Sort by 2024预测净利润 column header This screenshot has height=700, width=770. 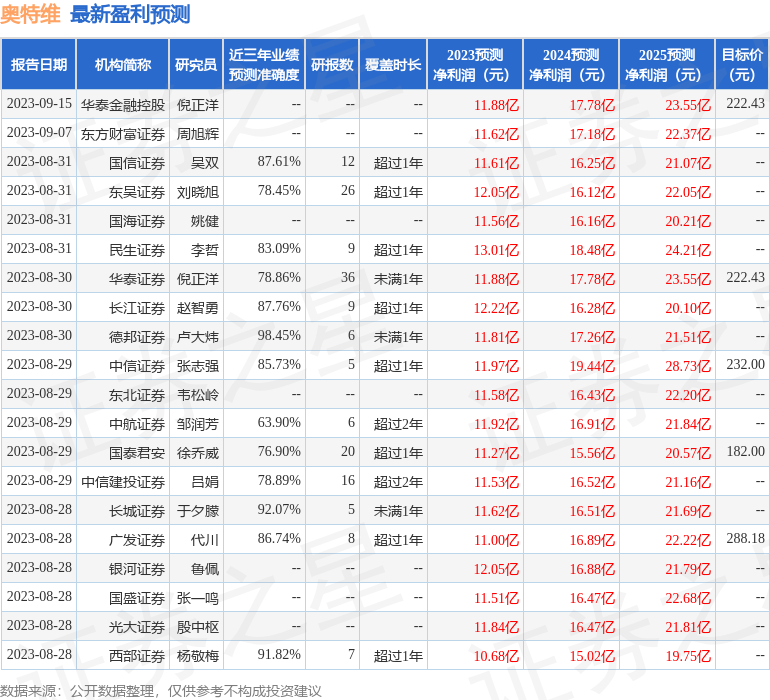[571, 64]
